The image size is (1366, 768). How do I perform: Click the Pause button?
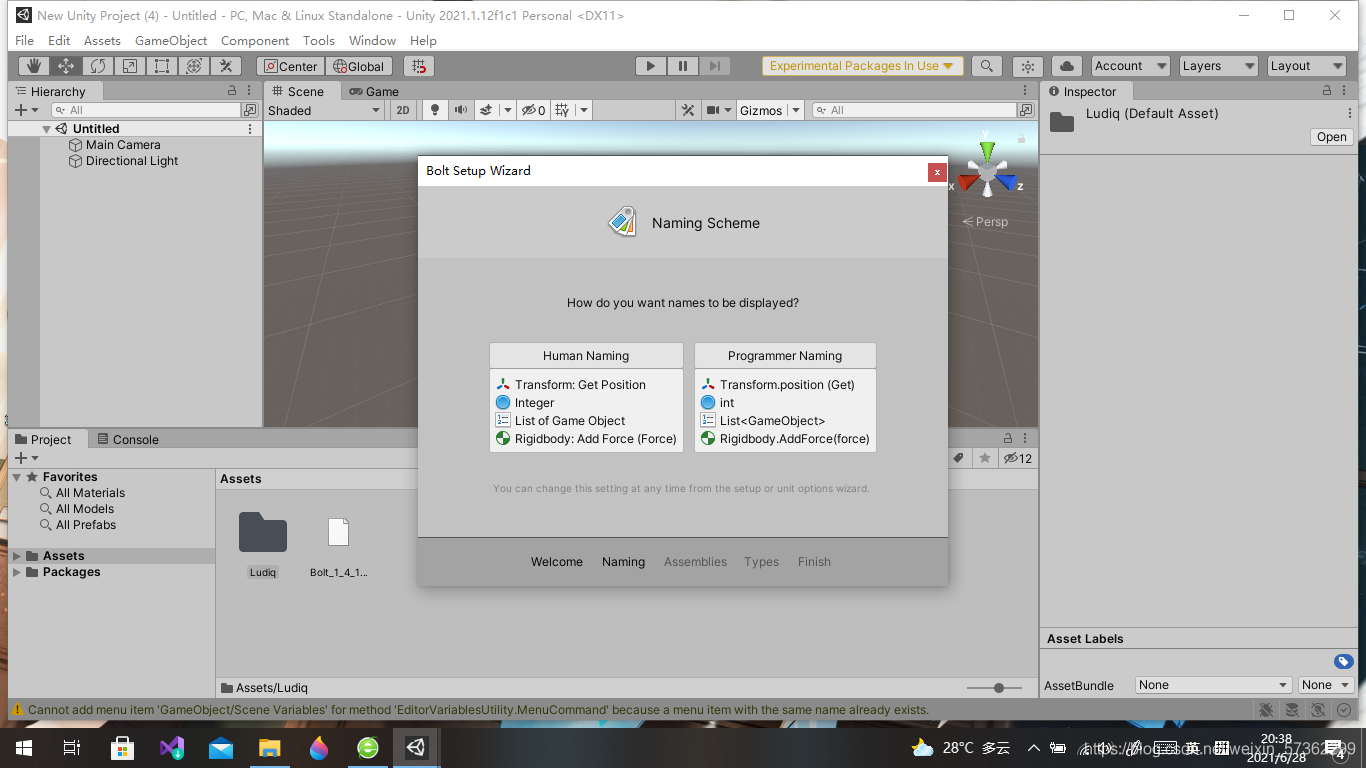[682, 66]
